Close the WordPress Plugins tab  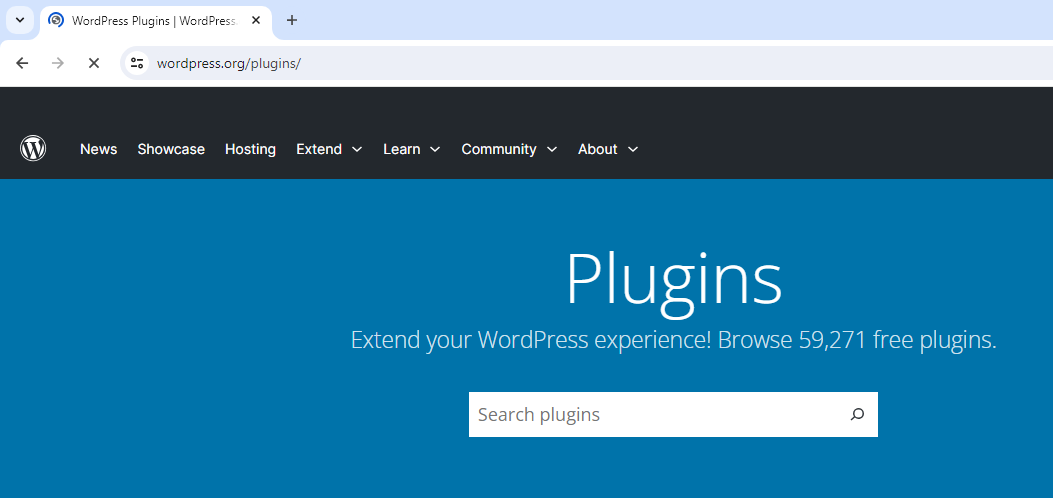click(256, 20)
